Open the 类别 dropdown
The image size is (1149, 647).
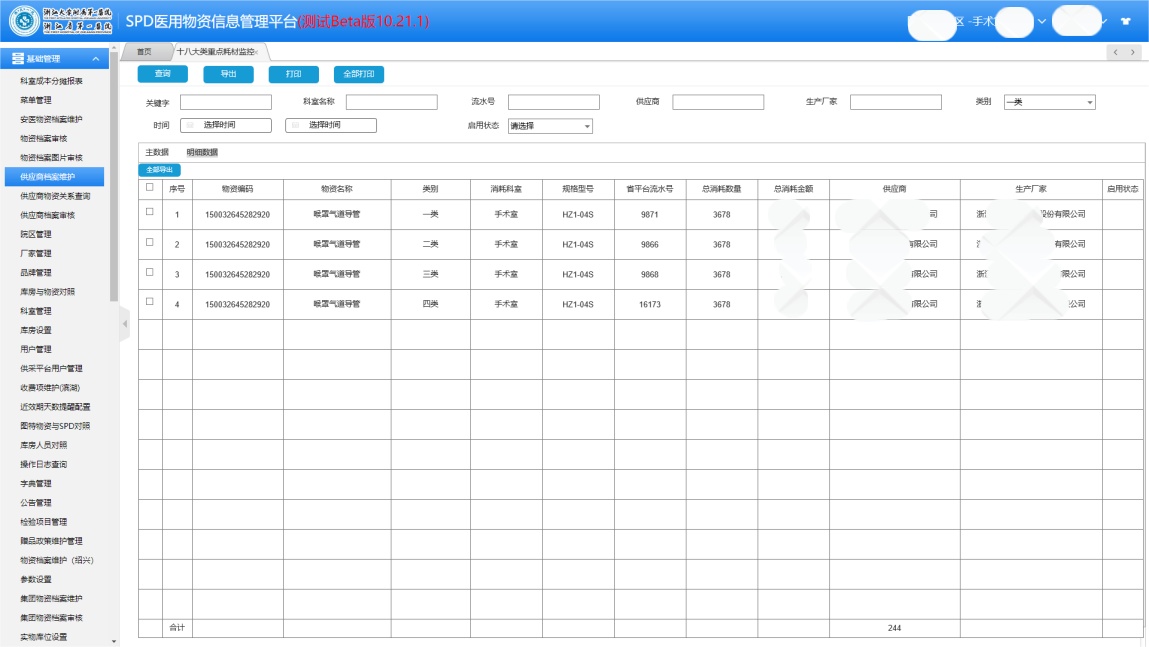tap(1049, 102)
